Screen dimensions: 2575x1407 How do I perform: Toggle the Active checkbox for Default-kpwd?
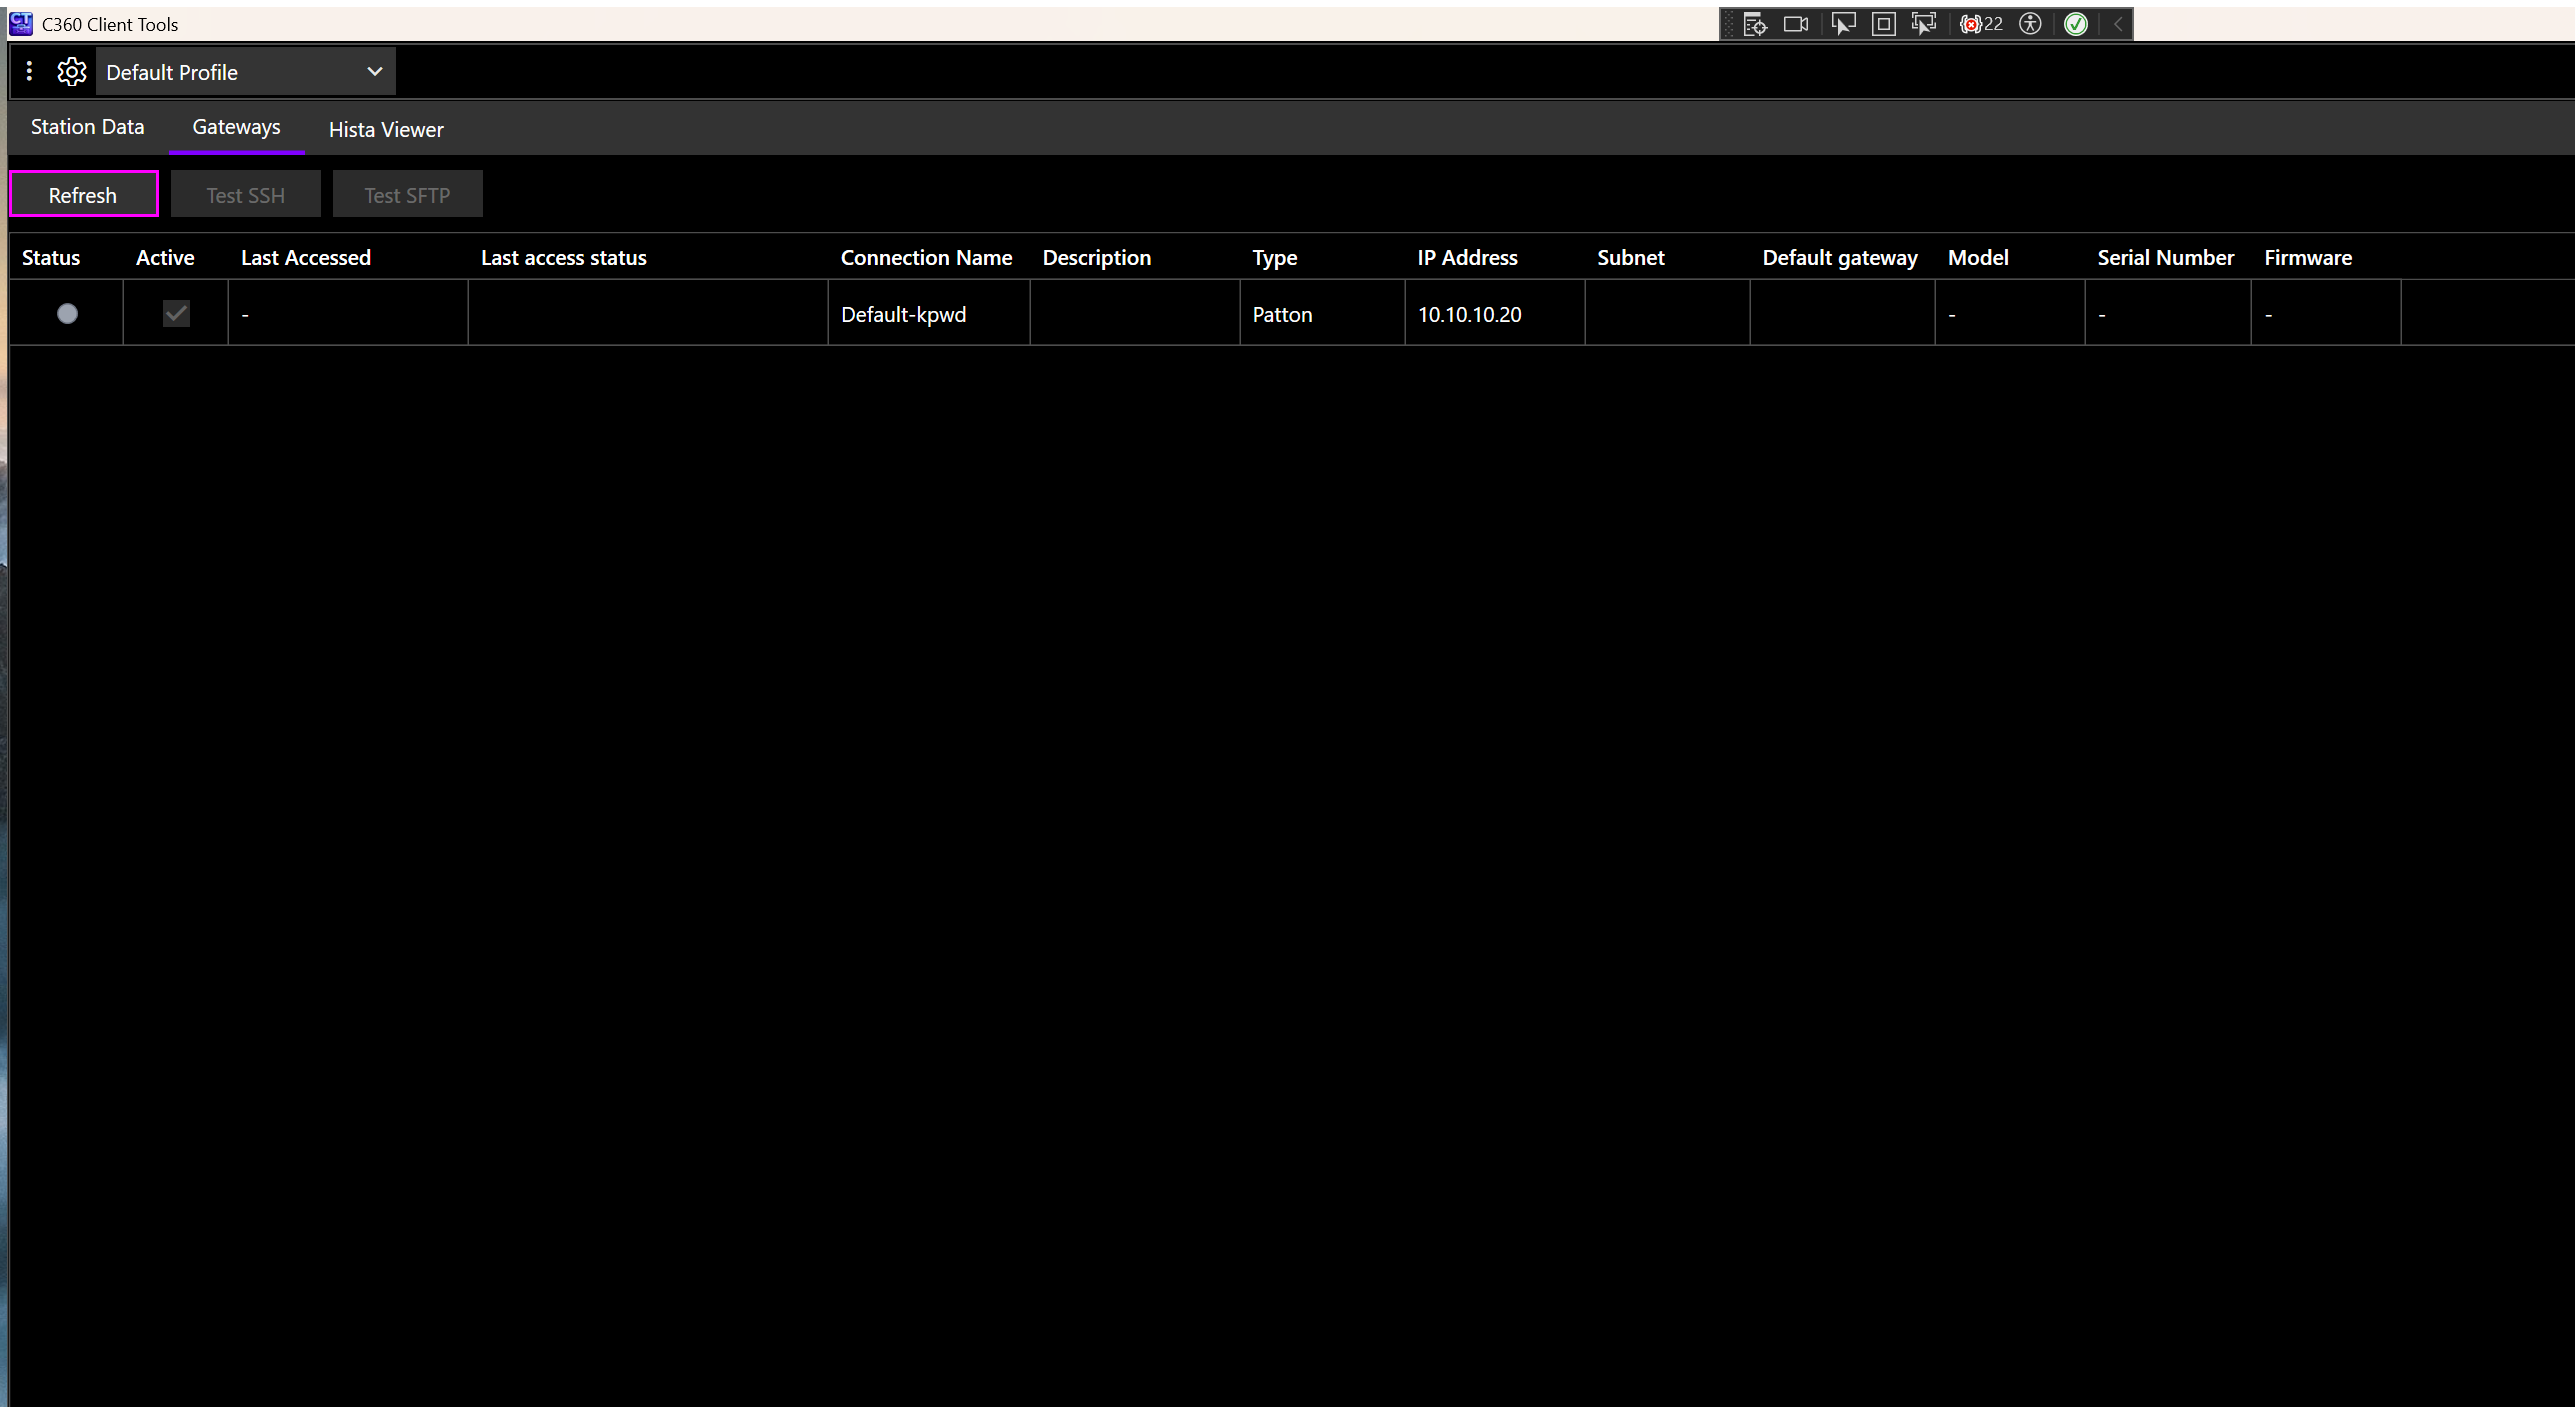pyautogui.click(x=176, y=314)
